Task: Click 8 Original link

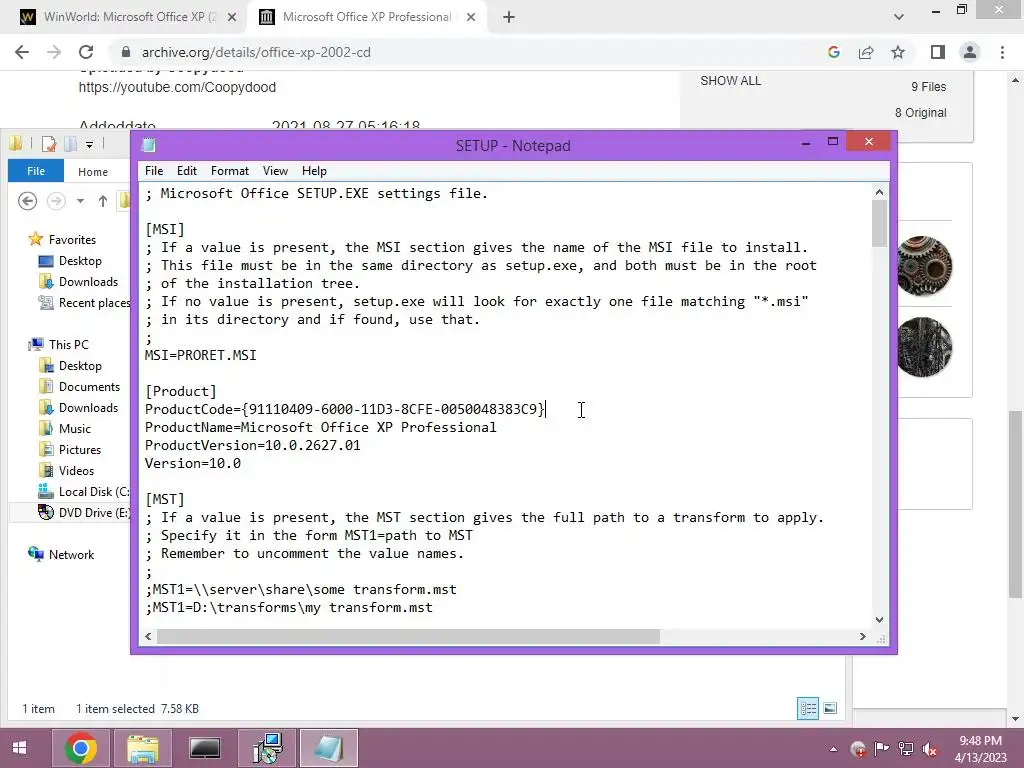Action: [920, 112]
